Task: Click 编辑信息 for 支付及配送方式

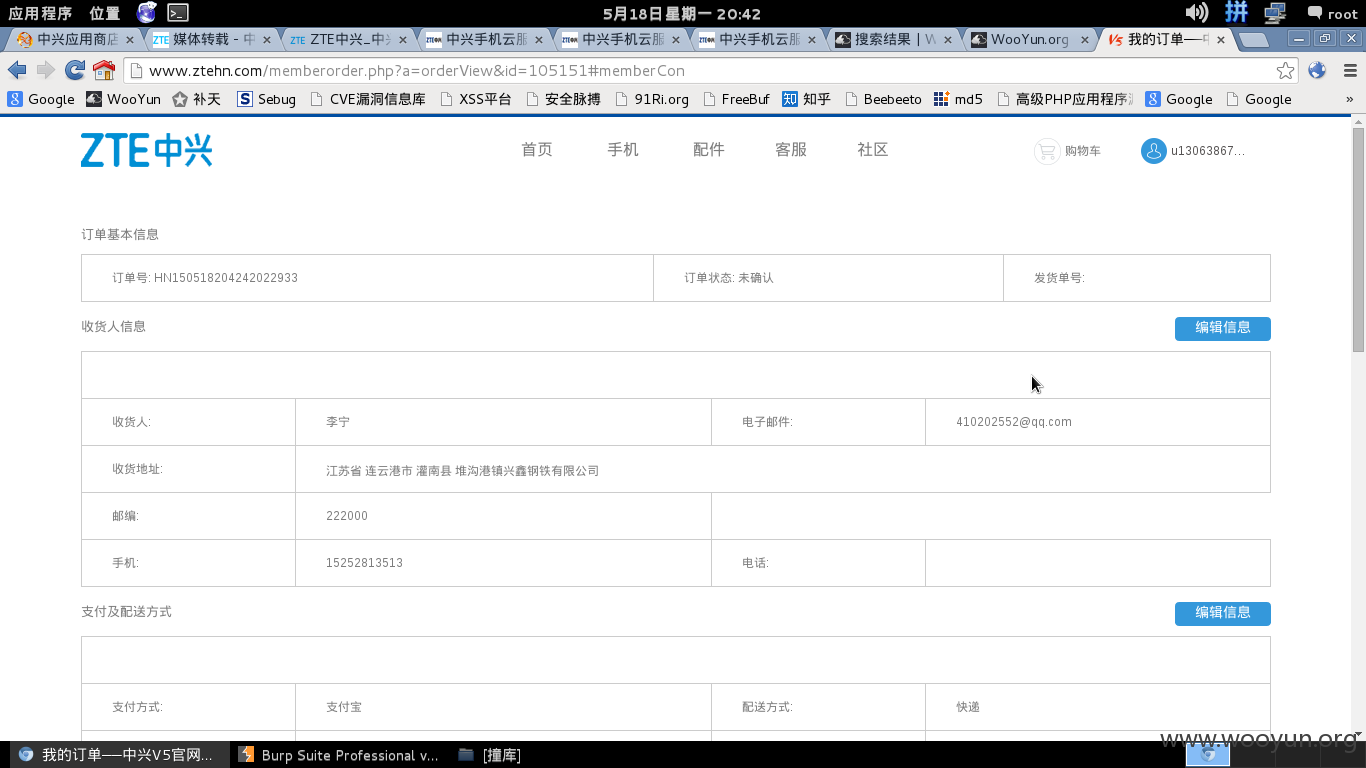Action: [1222, 613]
